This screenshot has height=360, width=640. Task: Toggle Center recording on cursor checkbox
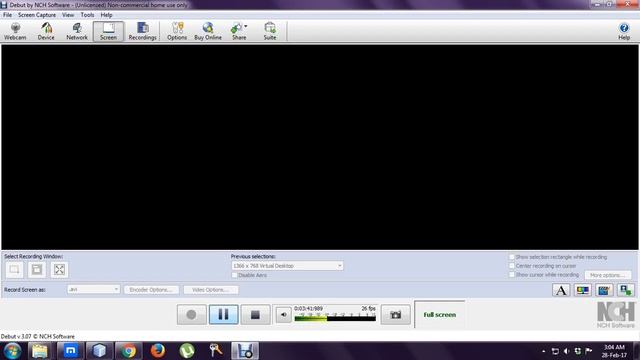pyautogui.click(x=512, y=266)
